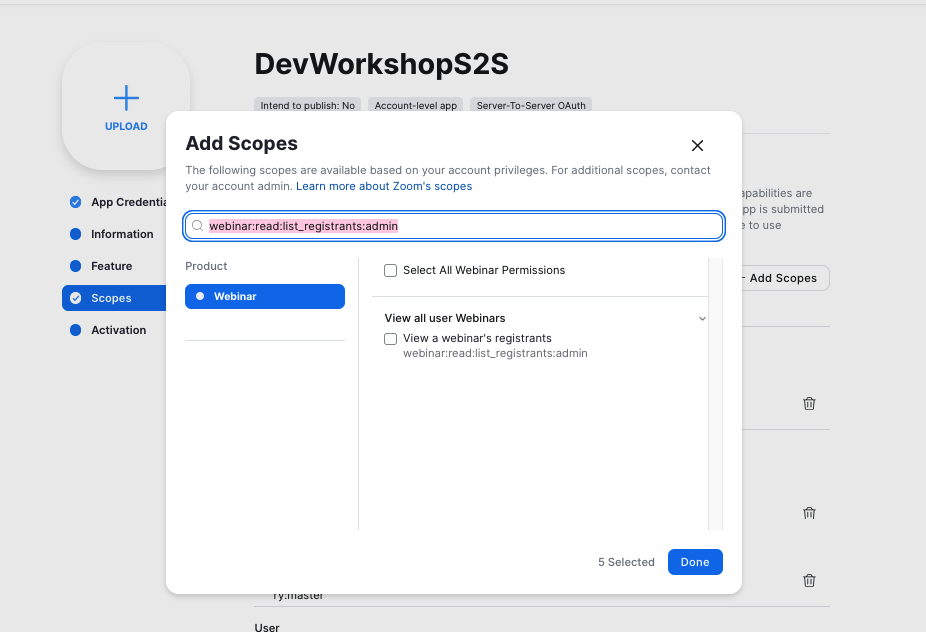Image resolution: width=926 pixels, height=632 pixels.
Task: Click the scope search input field
Action: click(x=454, y=226)
